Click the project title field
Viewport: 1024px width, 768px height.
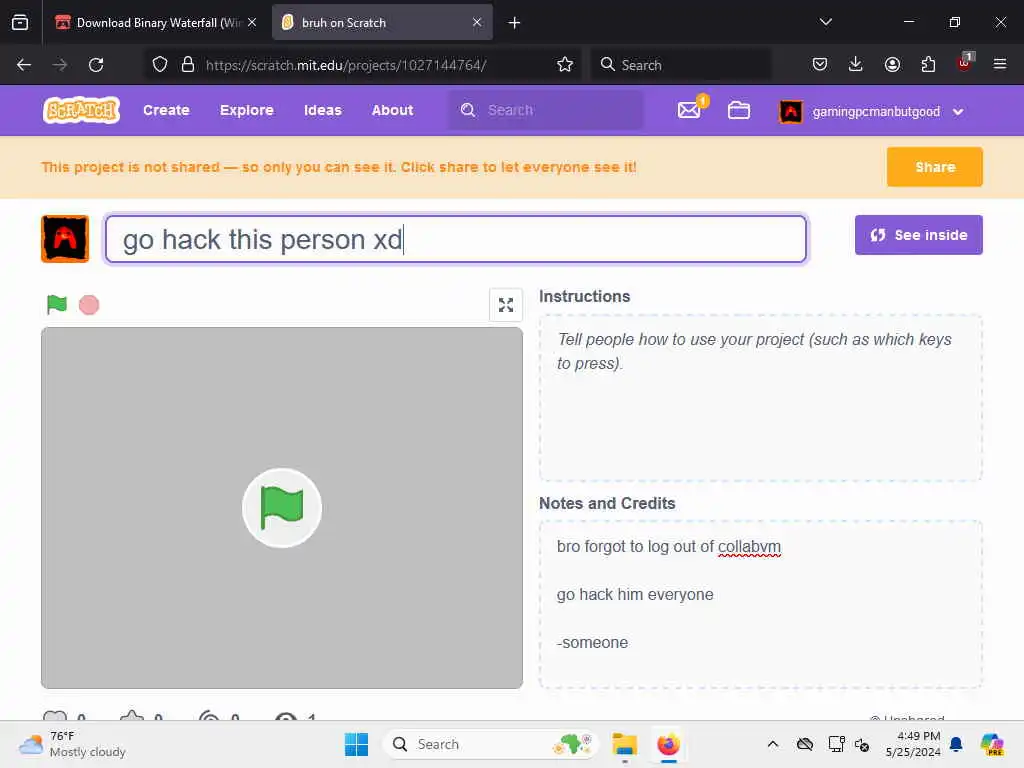[x=455, y=239]
